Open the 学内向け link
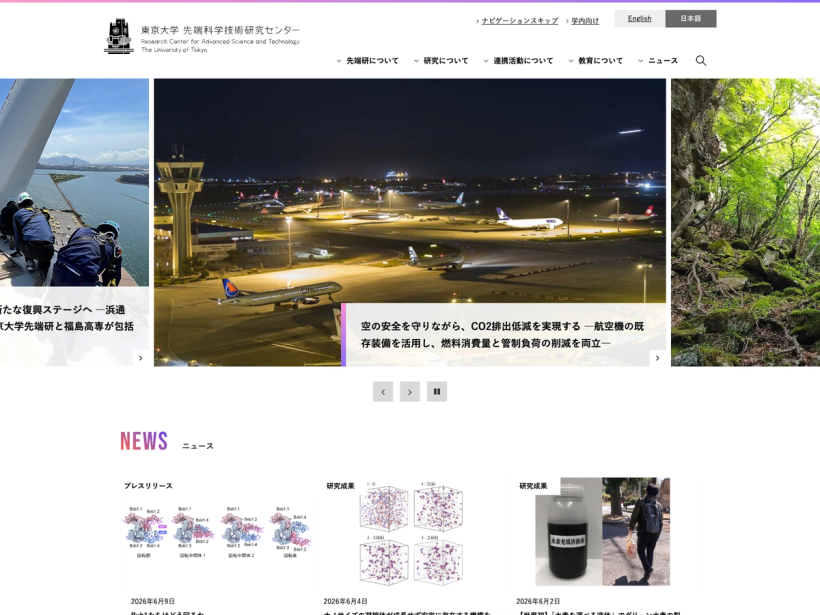Image resolution: width=820 pixels, height=615 pixels. [585, 21]
